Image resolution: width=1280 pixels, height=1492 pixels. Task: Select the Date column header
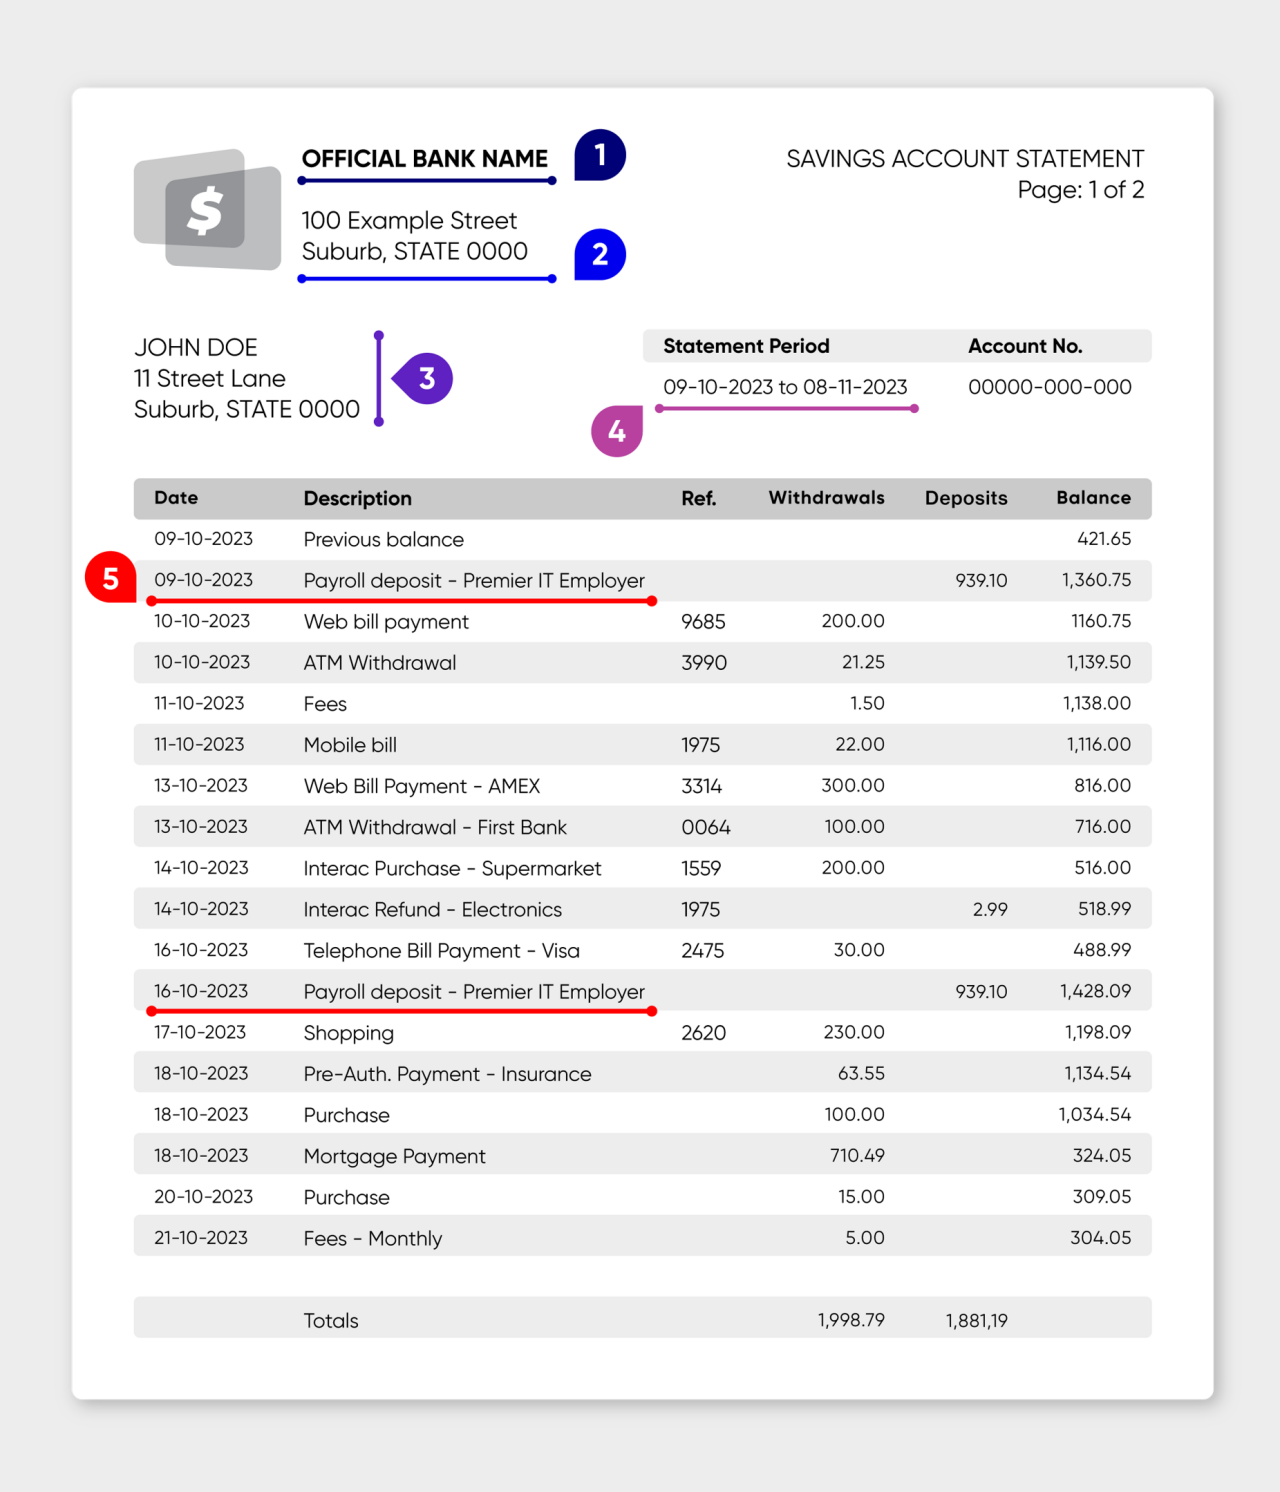176,498
